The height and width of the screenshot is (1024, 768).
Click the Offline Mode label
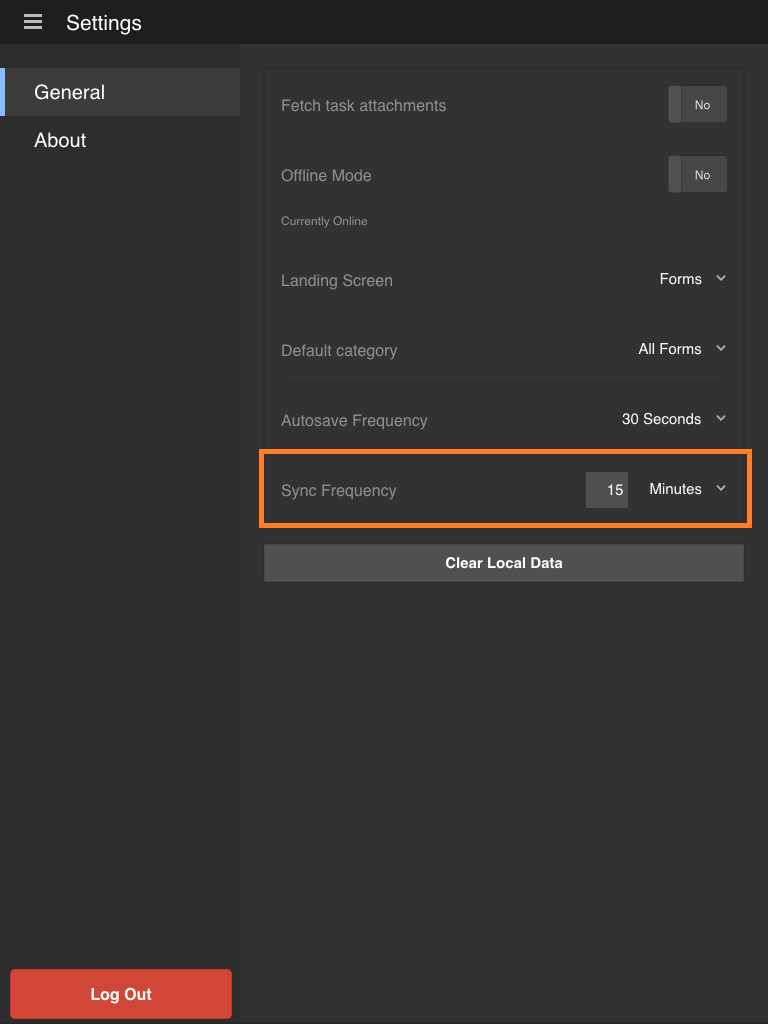pos(326,176)
